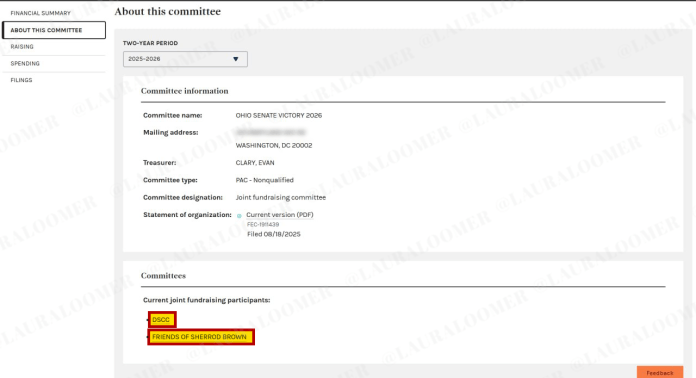Click the treasurer name CLARY, EVAN

point(255,163)
